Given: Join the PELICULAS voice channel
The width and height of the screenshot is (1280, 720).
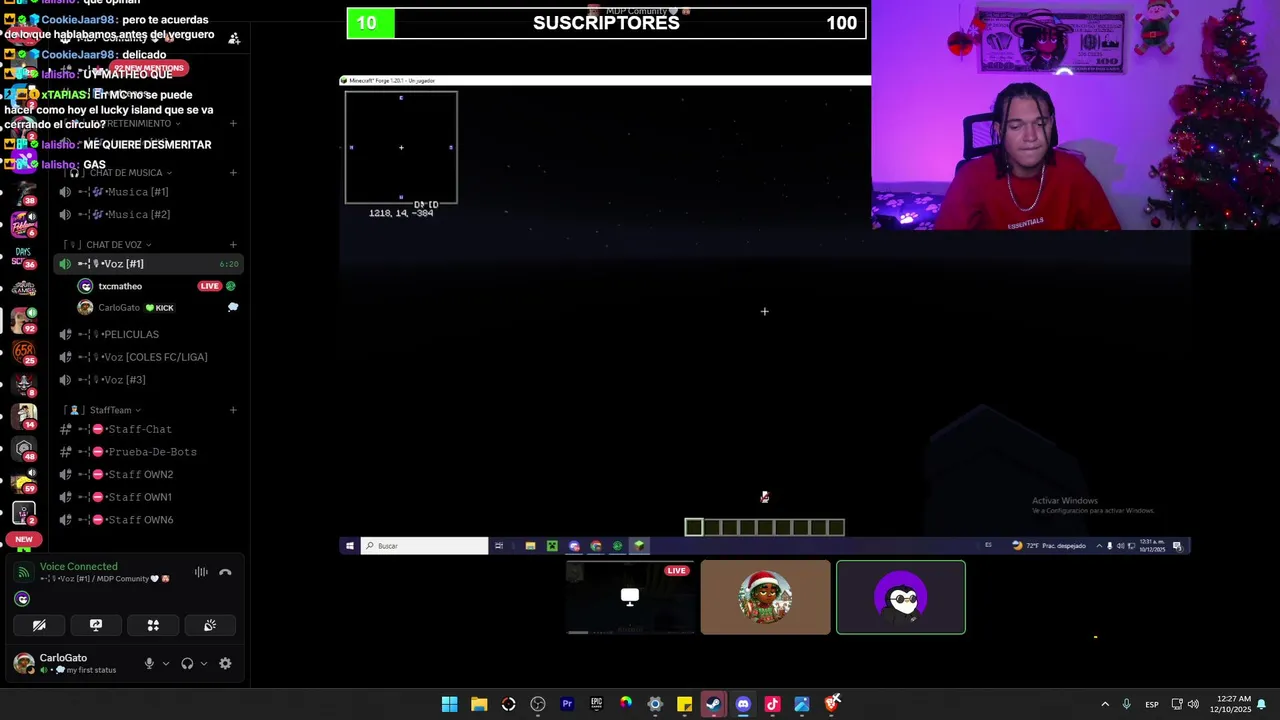Looking at the screenshot, I should 148,335.
